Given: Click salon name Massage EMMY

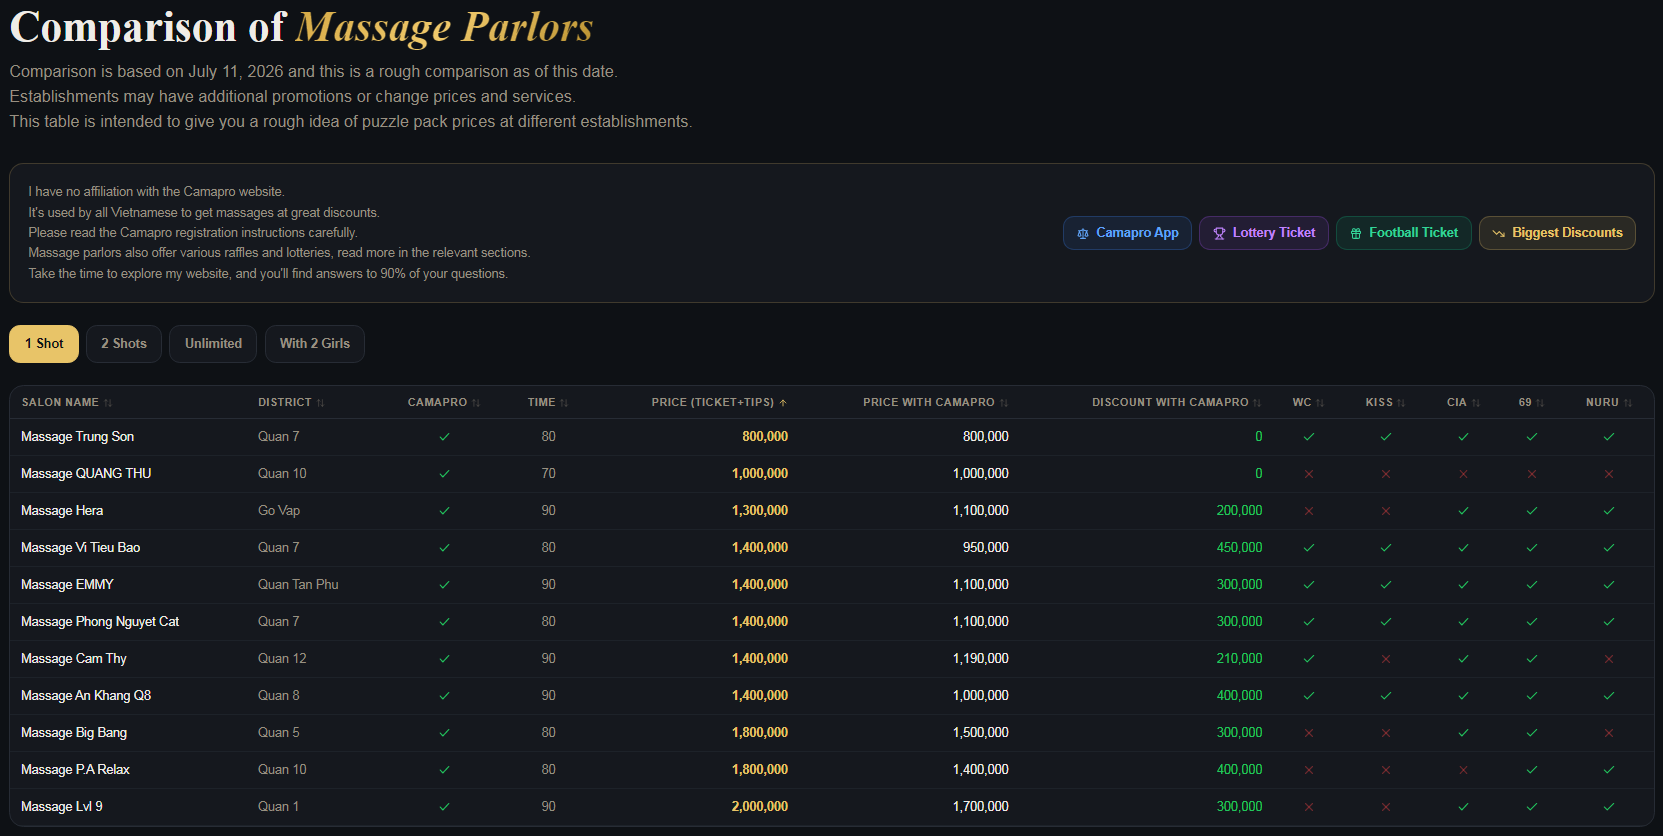Looking at the screenshot, I should pos(67,585).
